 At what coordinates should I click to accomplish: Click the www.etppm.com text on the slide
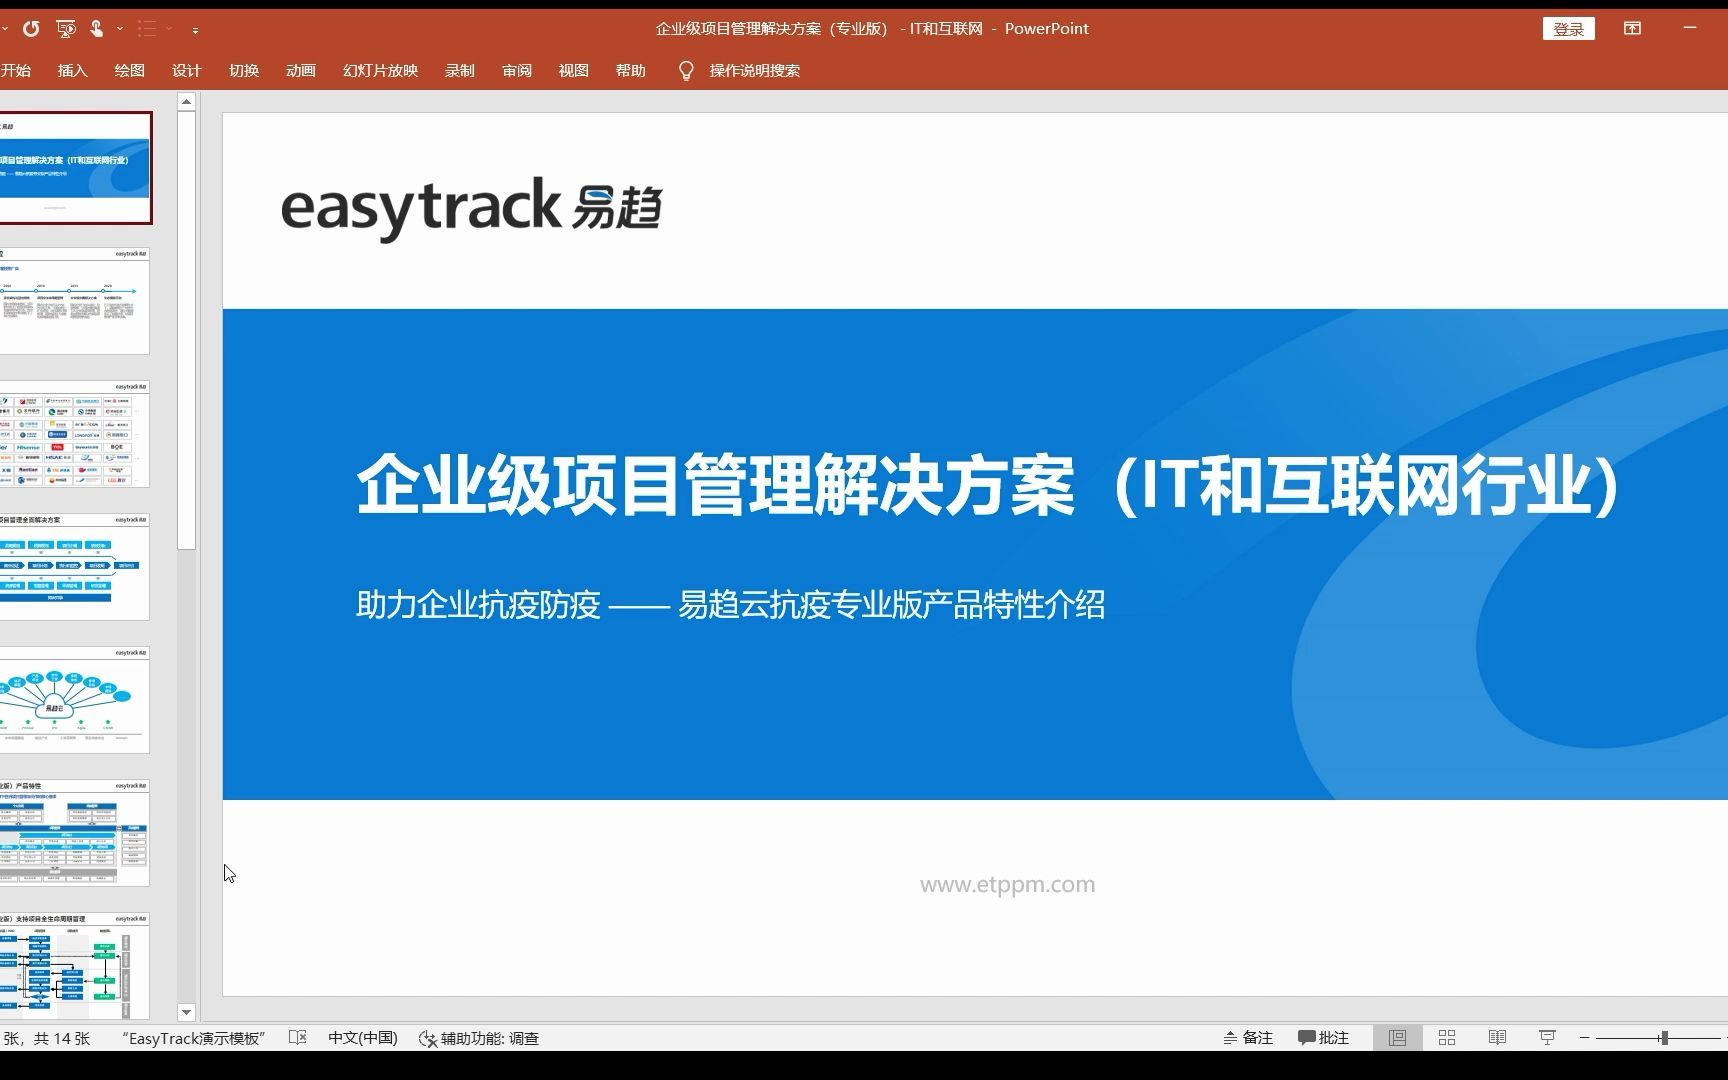(1007, 884)
